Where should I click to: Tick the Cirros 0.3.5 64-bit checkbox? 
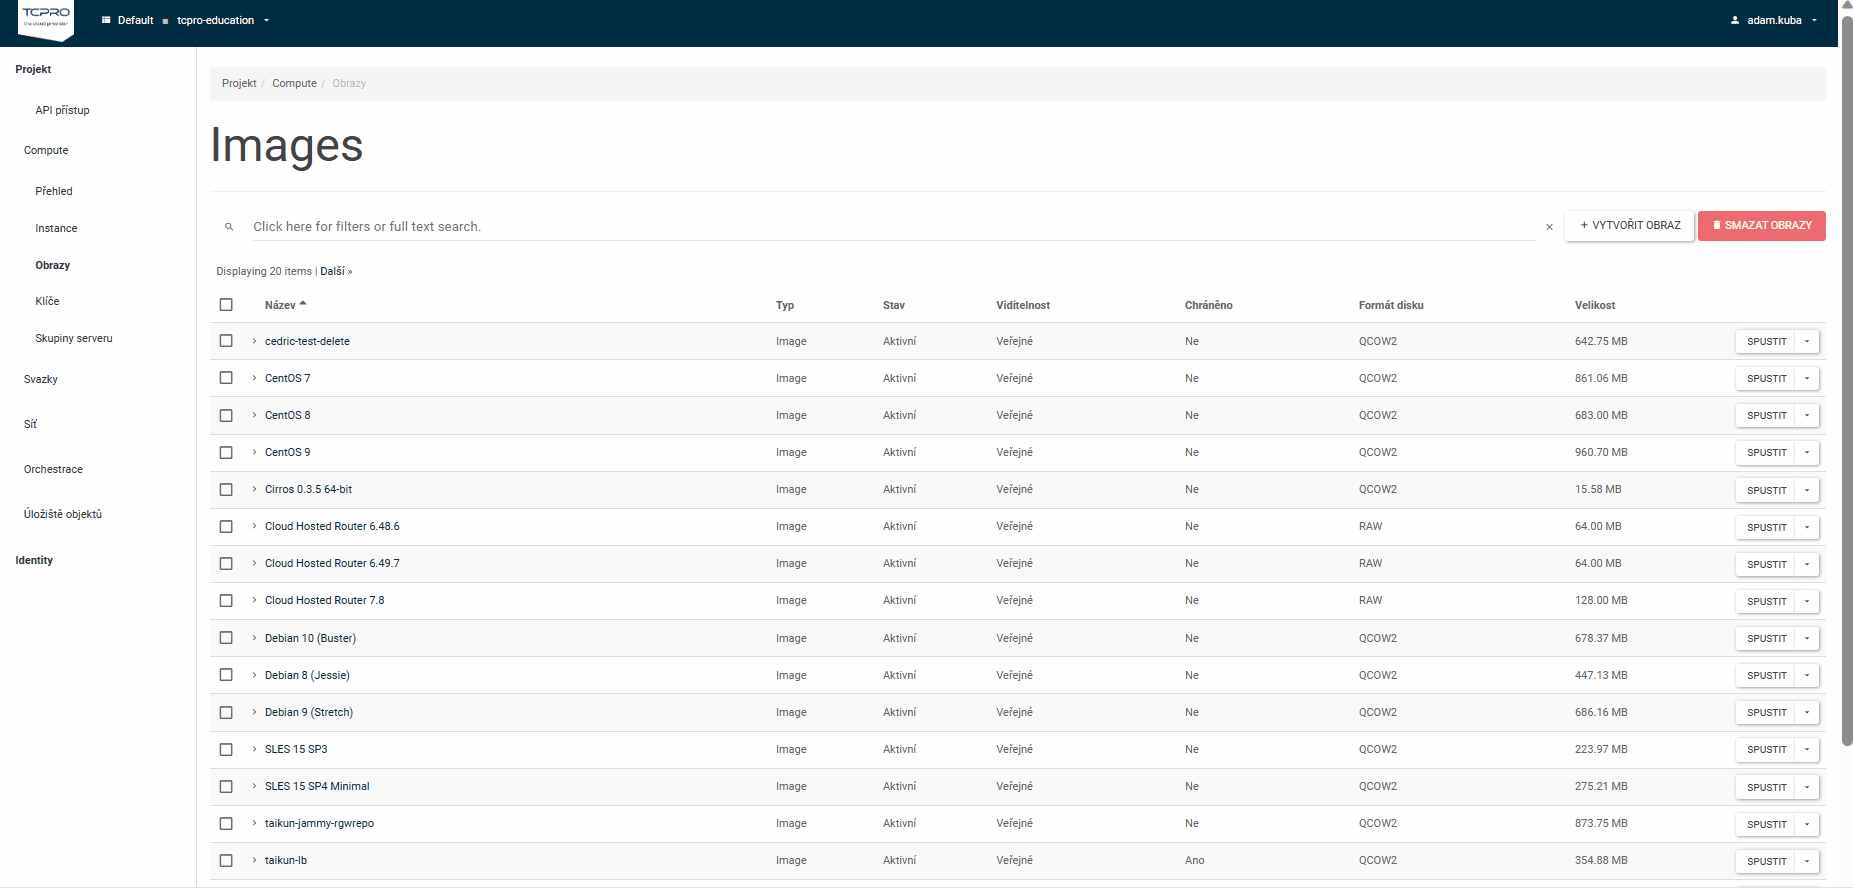pyautogui.click(x=226, y=489)
